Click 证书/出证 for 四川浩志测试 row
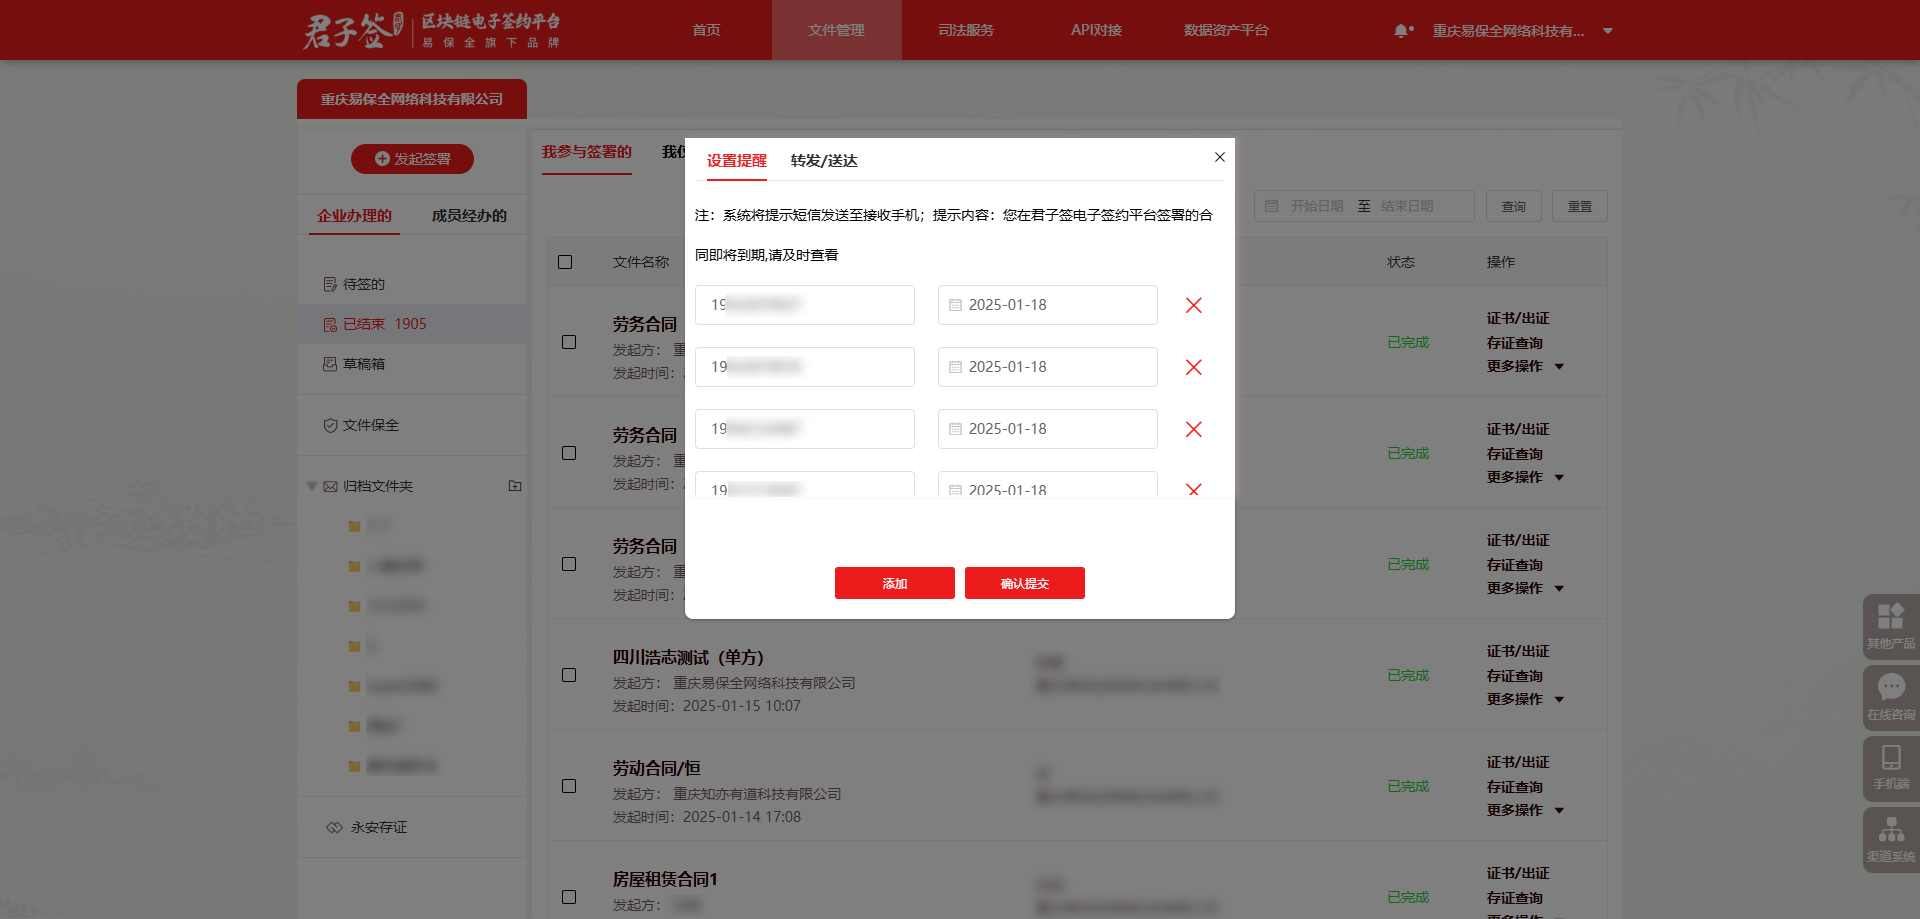 (1518, 651)
